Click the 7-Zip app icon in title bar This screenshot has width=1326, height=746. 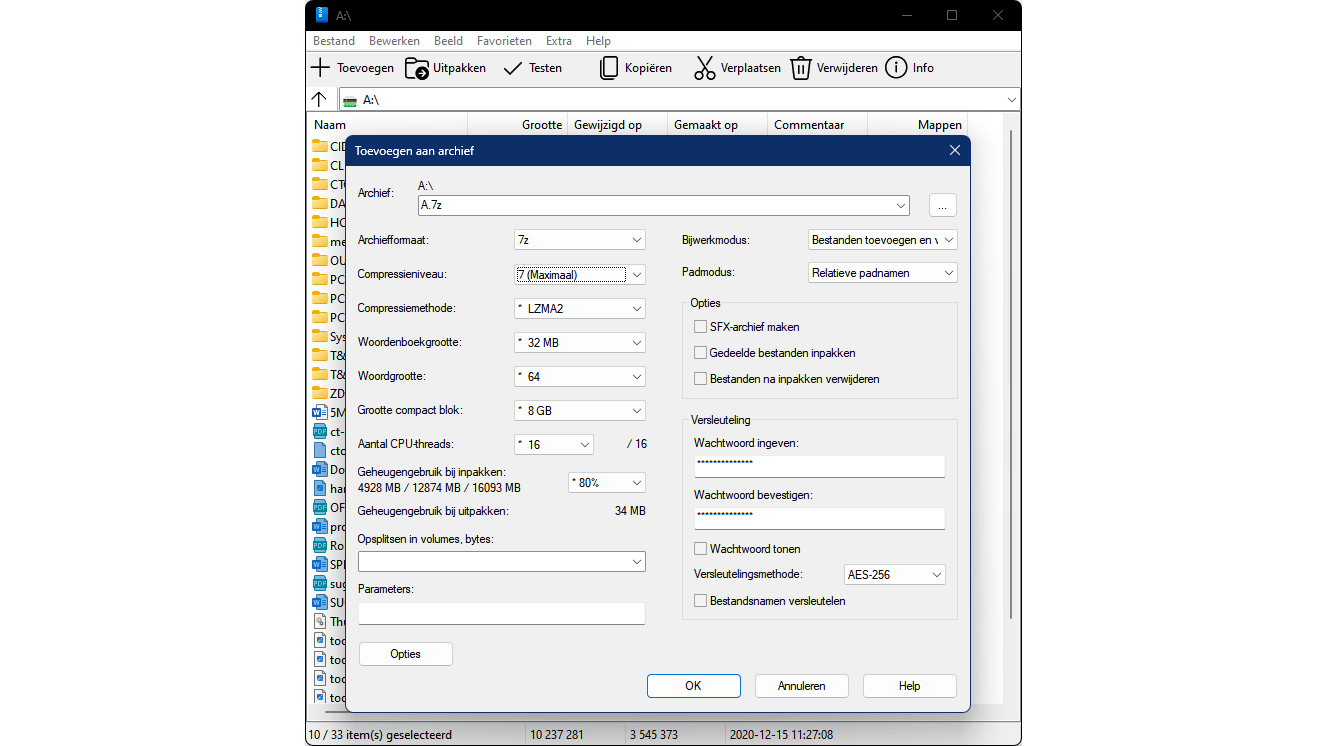click(x=321, y=15)
